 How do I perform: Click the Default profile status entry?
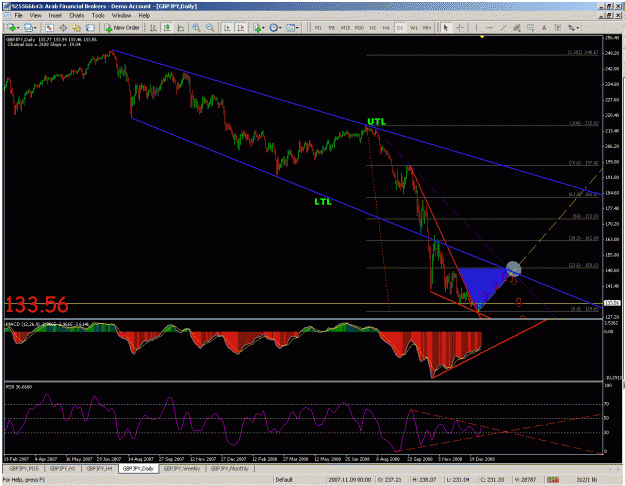pos(284,480)
